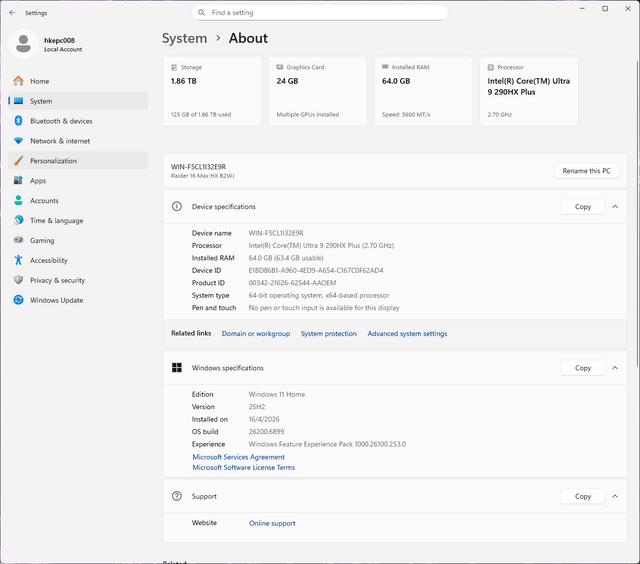Open Bluetooth & devices settings
The width and height of the screenshot is (640, 564).
coord(78,121)
